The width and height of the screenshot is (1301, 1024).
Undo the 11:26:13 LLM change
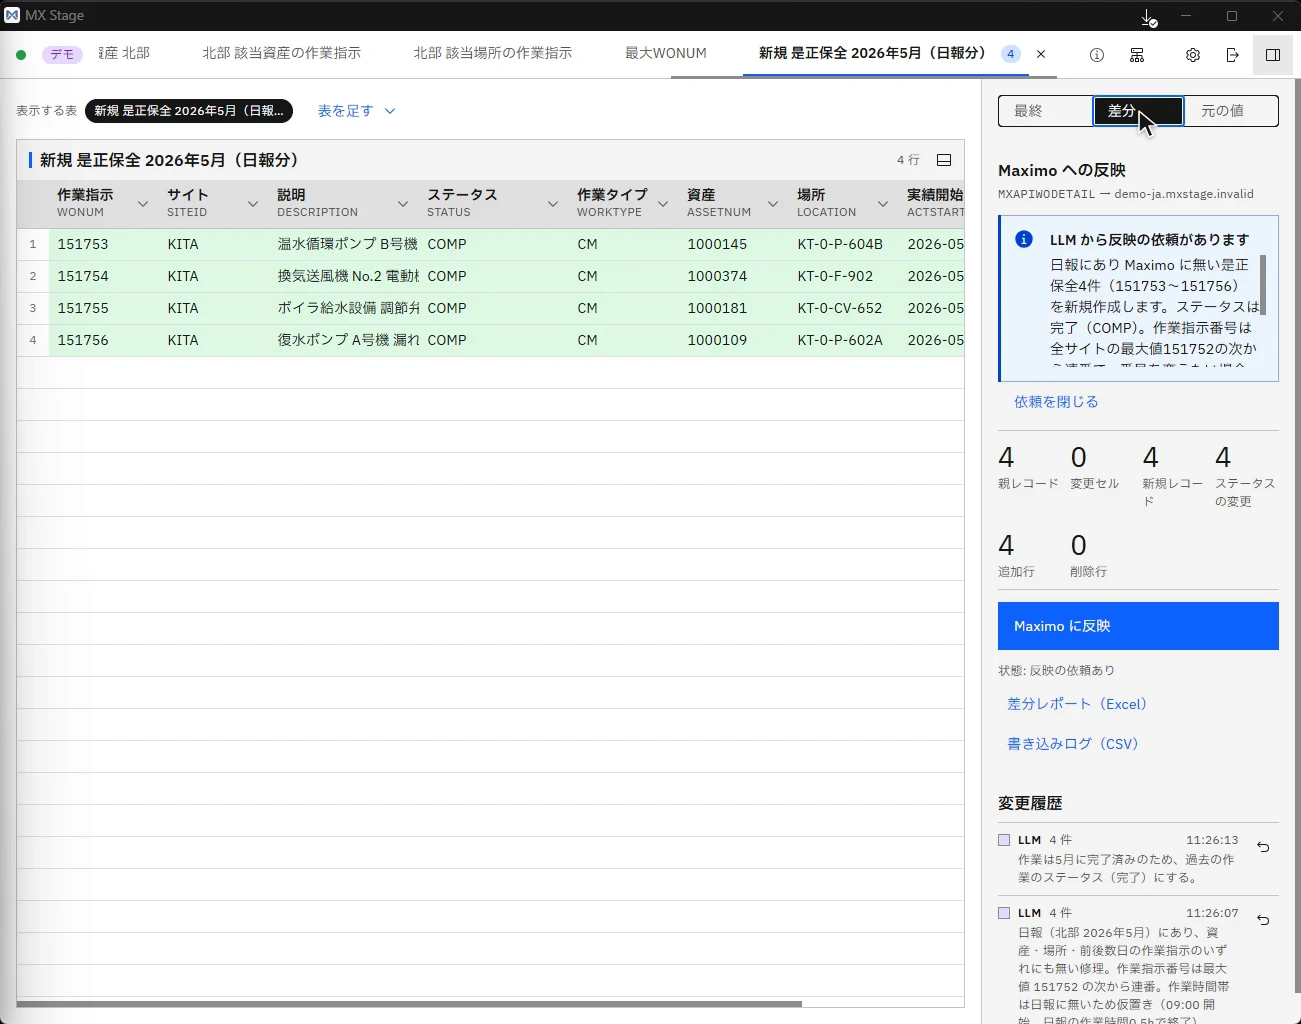[1263, 847]
